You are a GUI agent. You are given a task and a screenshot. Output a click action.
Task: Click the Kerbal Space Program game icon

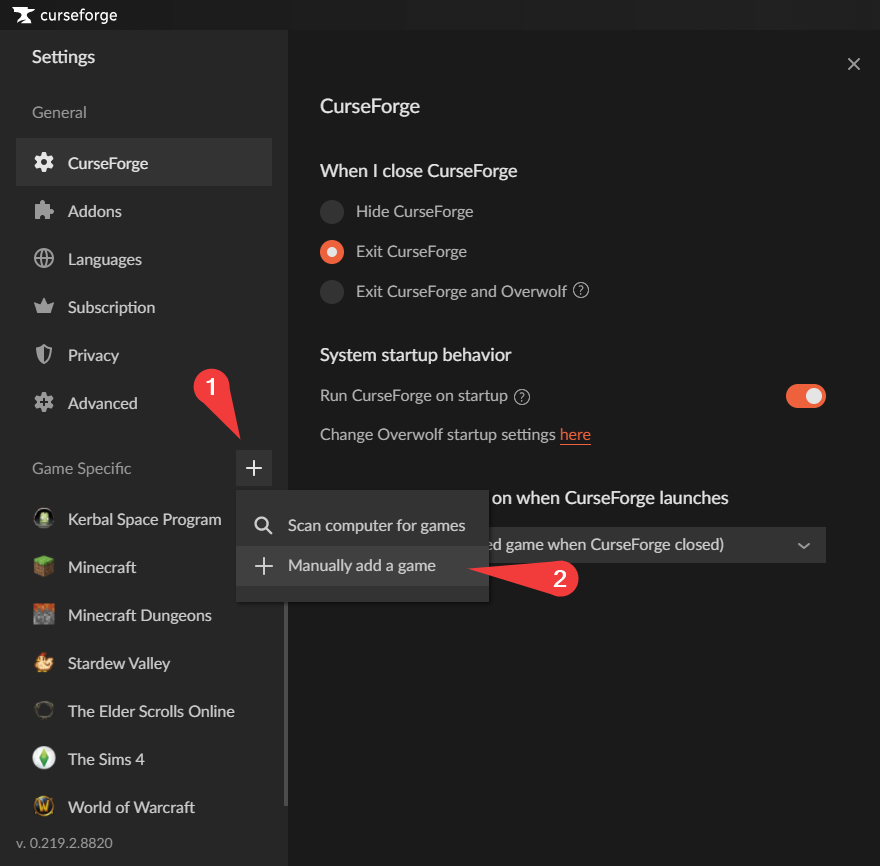point(44,519)
